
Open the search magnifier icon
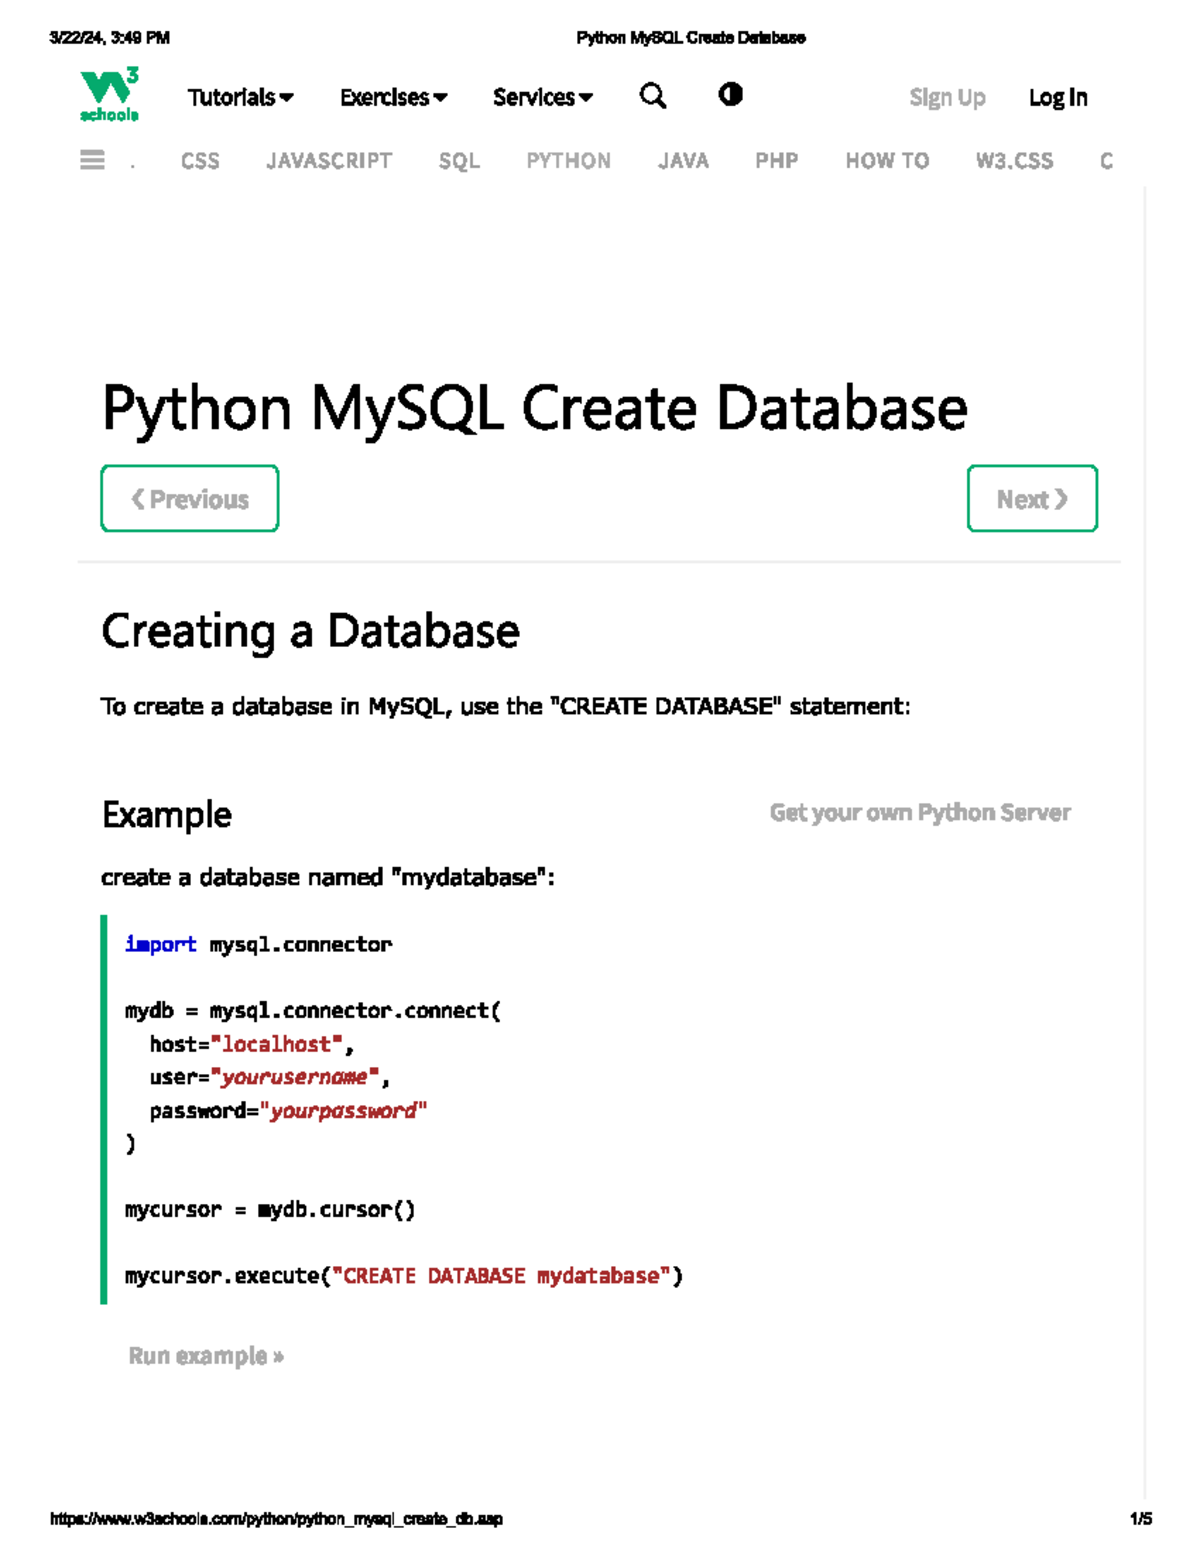[x=653, y=96]
